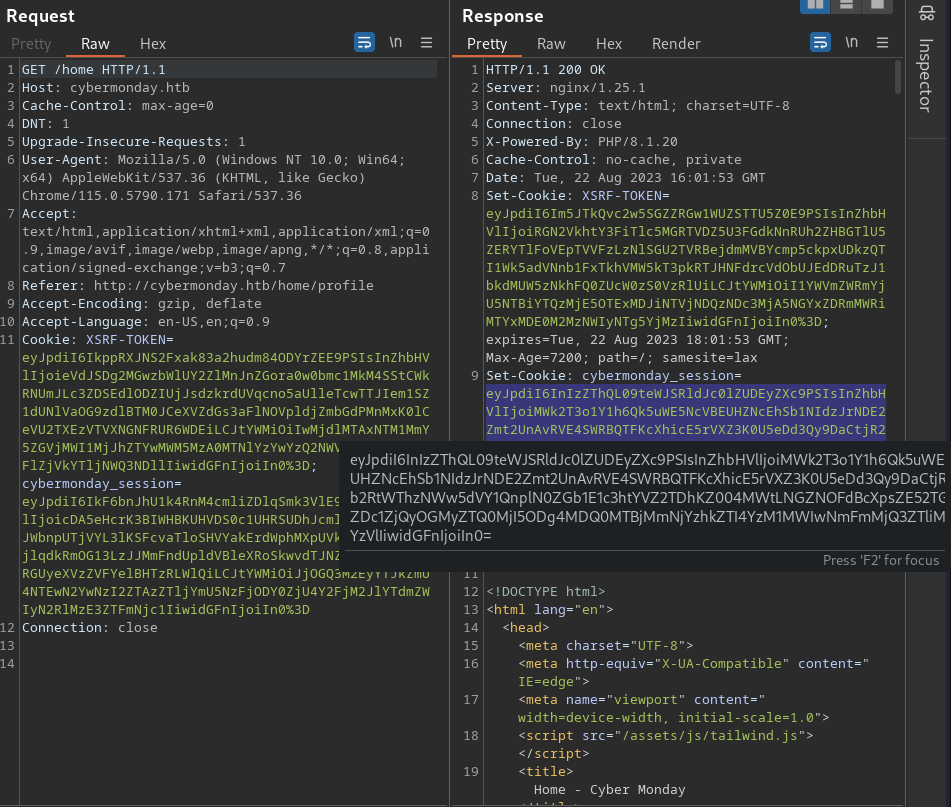Click the decoded cookie tooltip popup text
This screenshot has width=951, height=807.
click(x=647, y=497)
